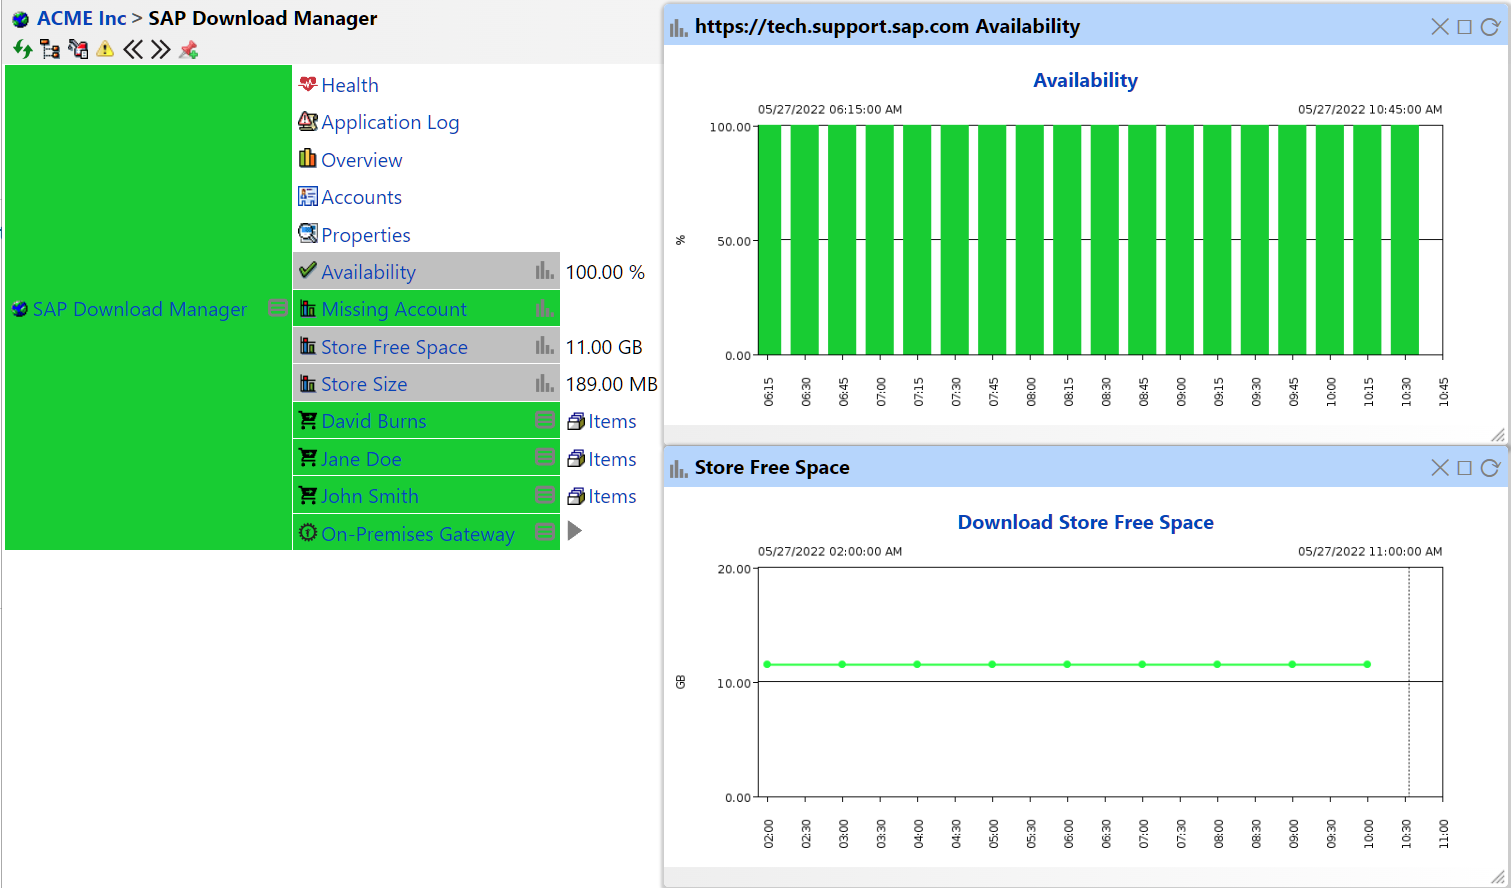This screenshot has width=1511, height=888.
Task: Close the Availability chart panel
Action: 1440,27
